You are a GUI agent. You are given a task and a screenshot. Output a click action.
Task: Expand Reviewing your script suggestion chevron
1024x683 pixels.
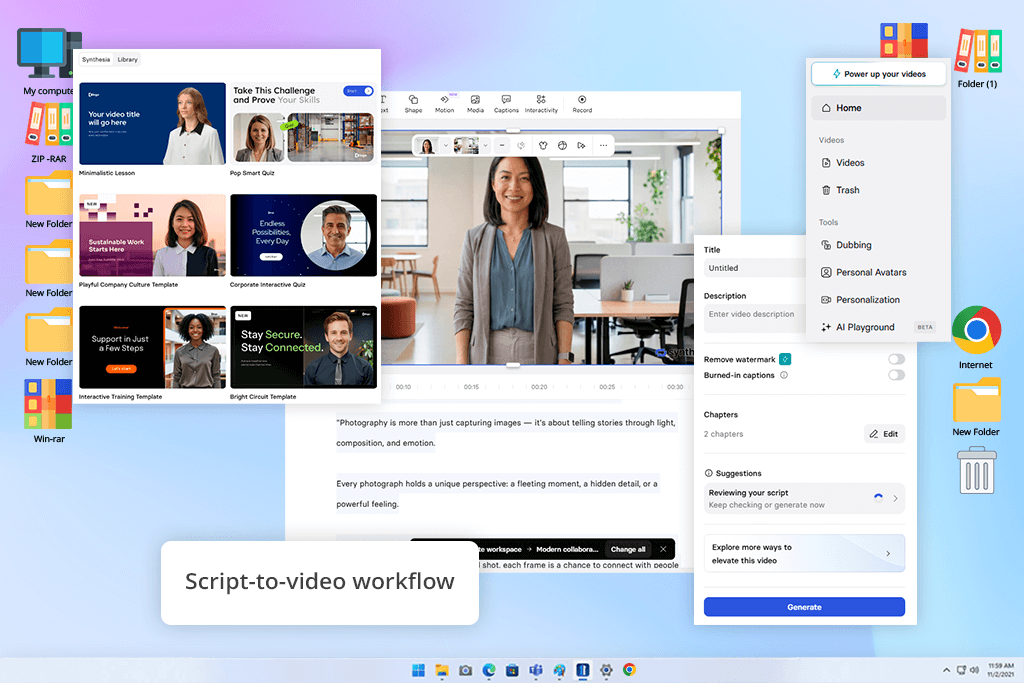point(895,498)
